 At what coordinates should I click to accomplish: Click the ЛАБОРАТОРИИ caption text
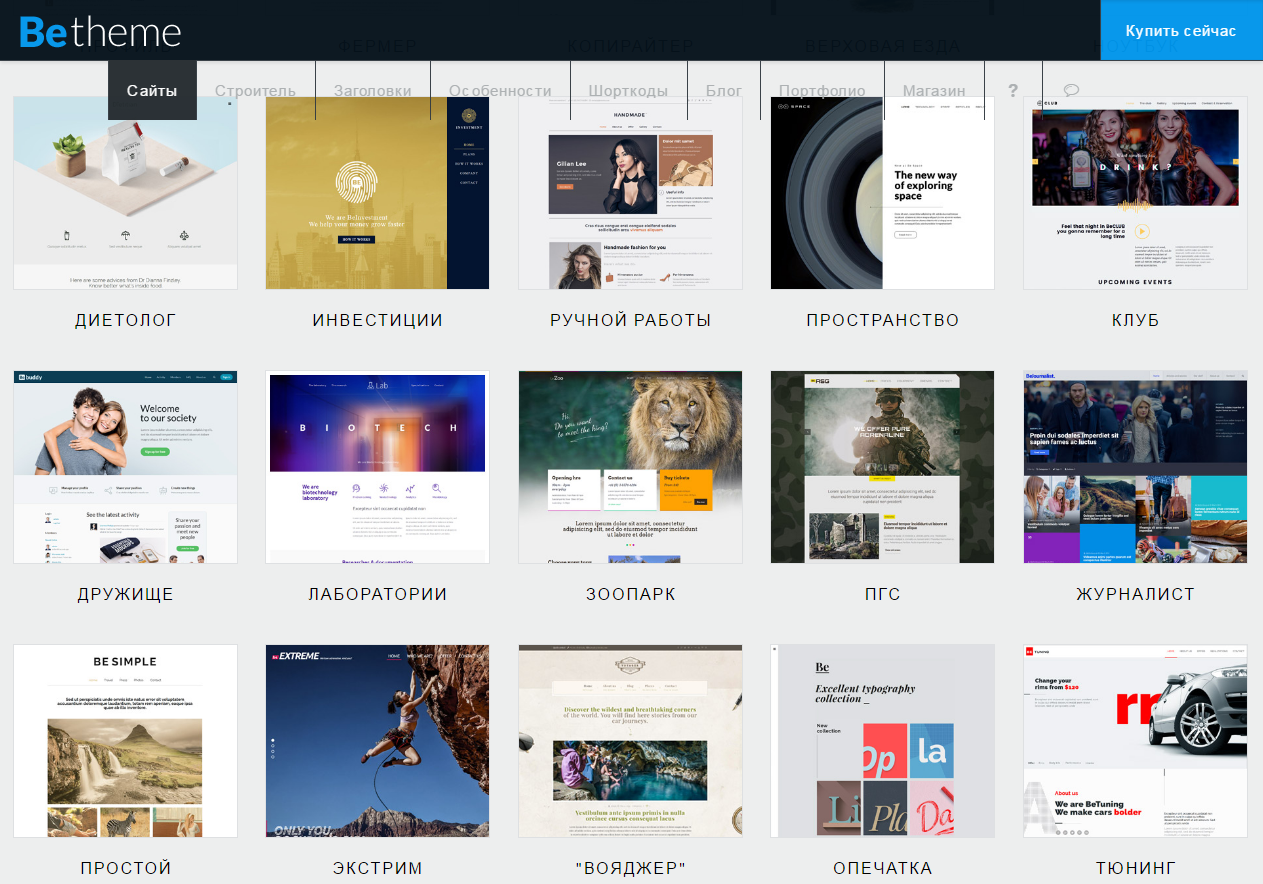tap(378, 594)
